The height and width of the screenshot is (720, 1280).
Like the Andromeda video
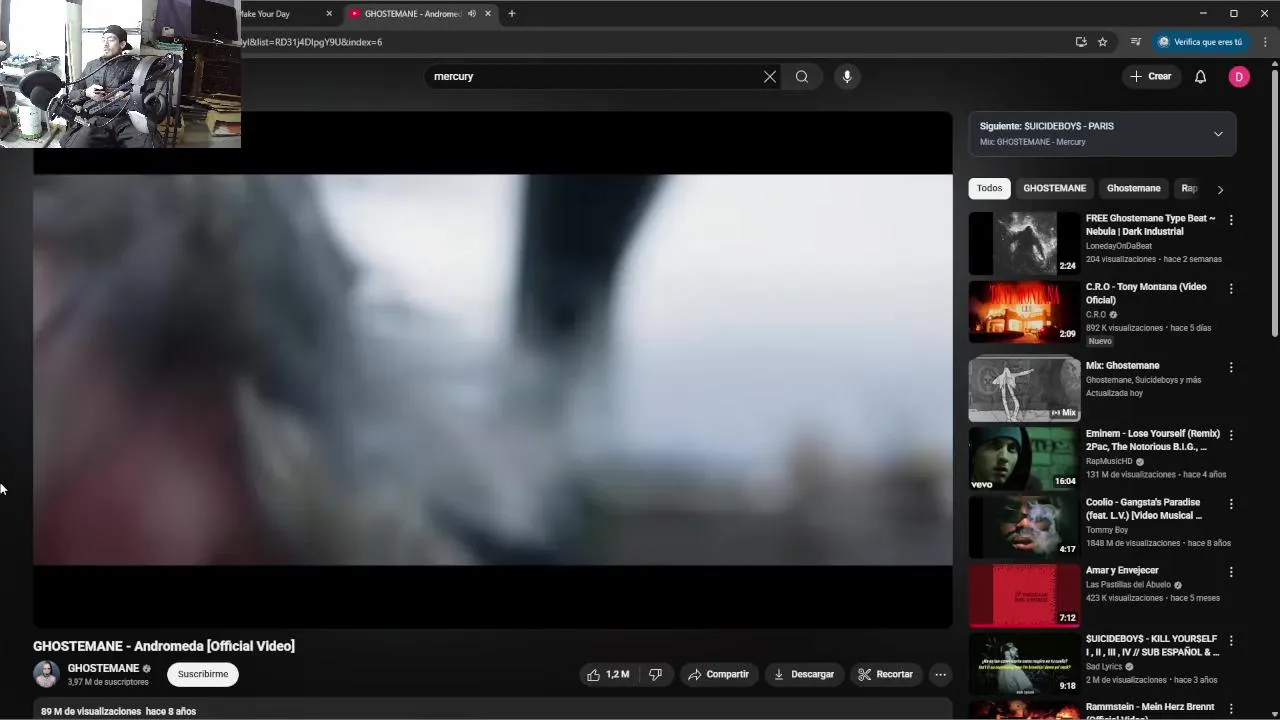(x=608, y=675)
